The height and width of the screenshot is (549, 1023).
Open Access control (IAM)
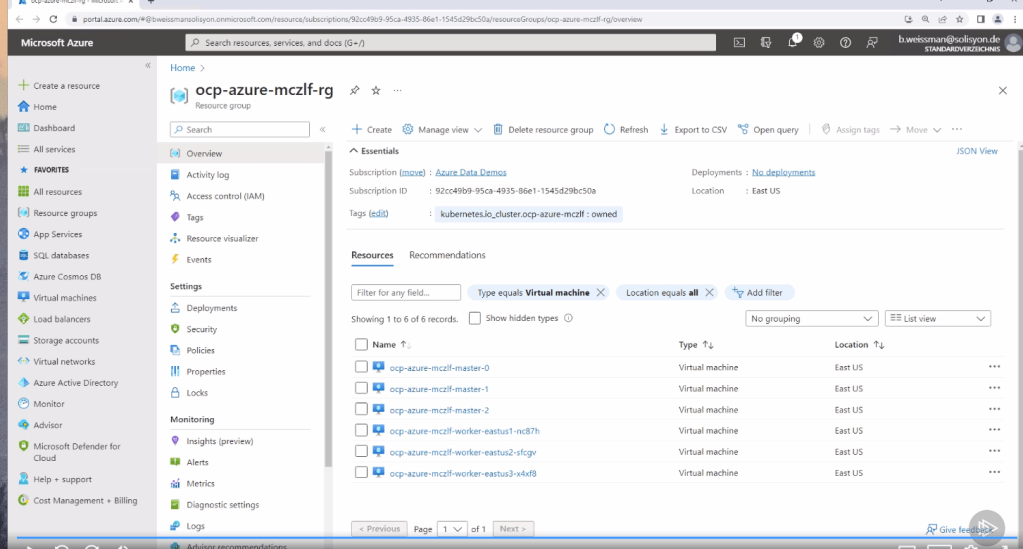point(225,196)
